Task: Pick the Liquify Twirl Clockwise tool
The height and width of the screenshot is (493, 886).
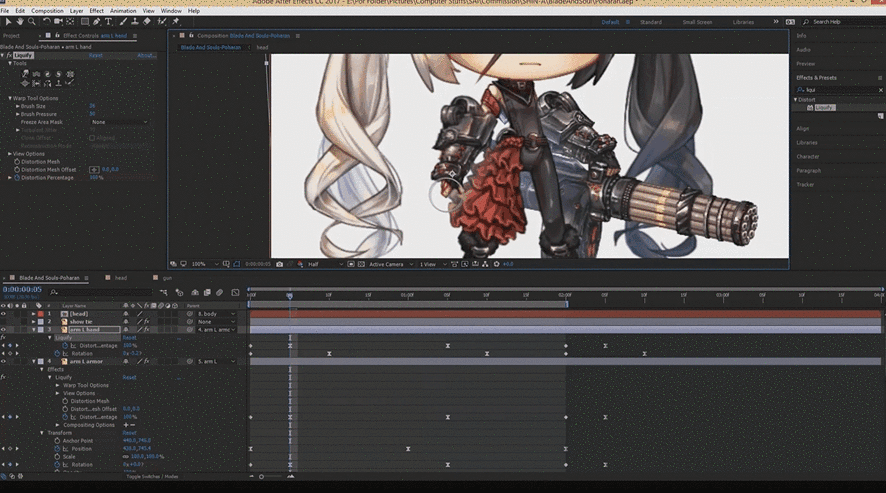Action: pyautogui.click(x=47, y=74)
